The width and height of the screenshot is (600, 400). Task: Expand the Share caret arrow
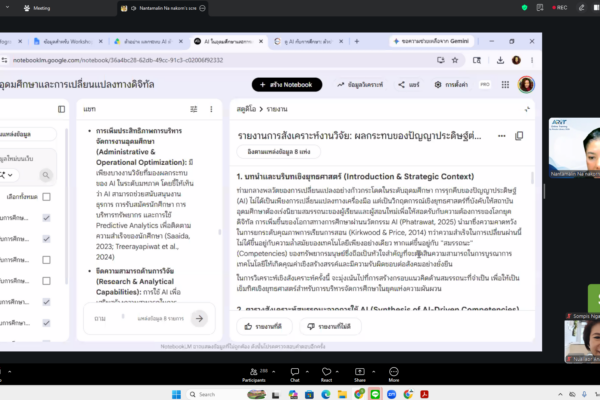[373, 371]
